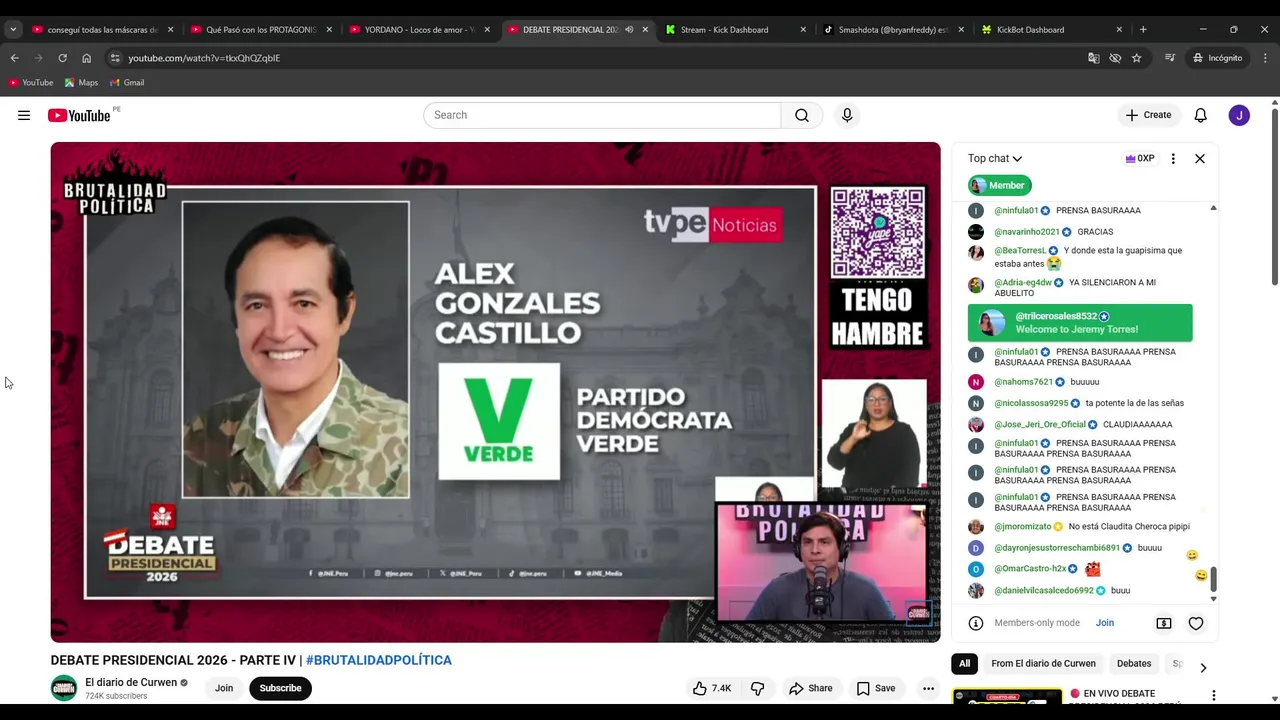
Task: Open browser home page
Action: (86, 58)
